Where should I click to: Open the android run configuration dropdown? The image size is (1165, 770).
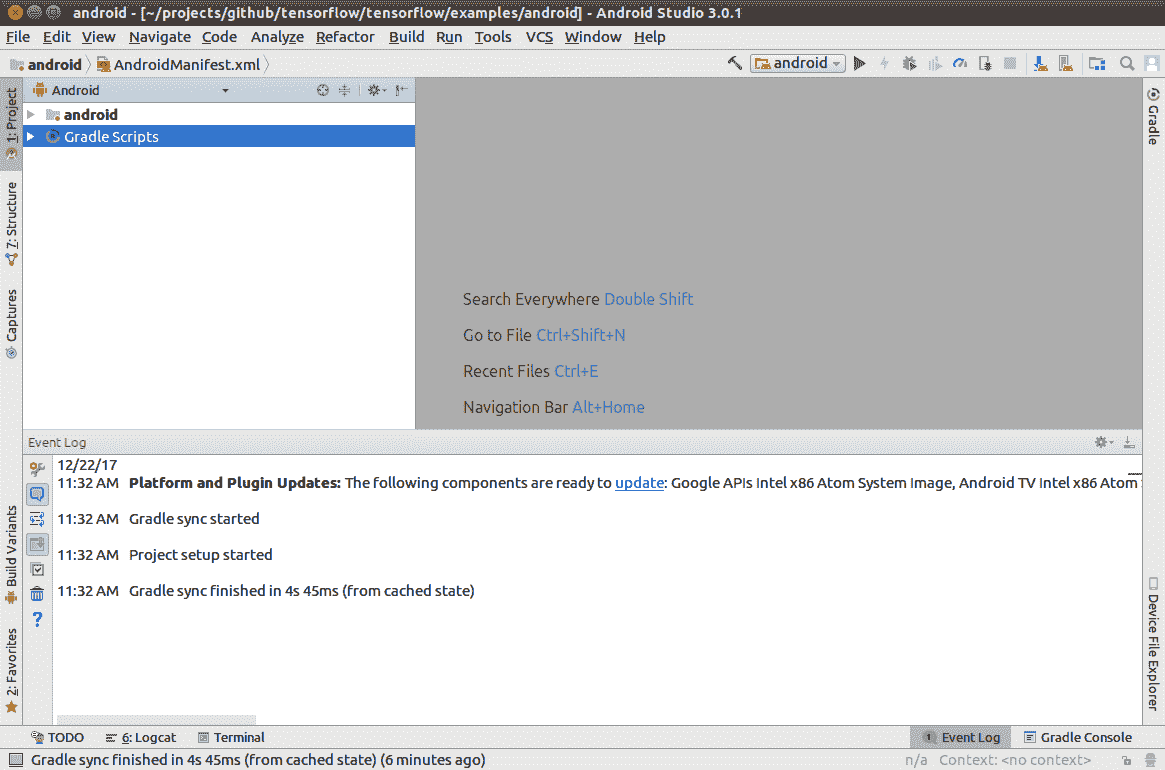[799, 63]
